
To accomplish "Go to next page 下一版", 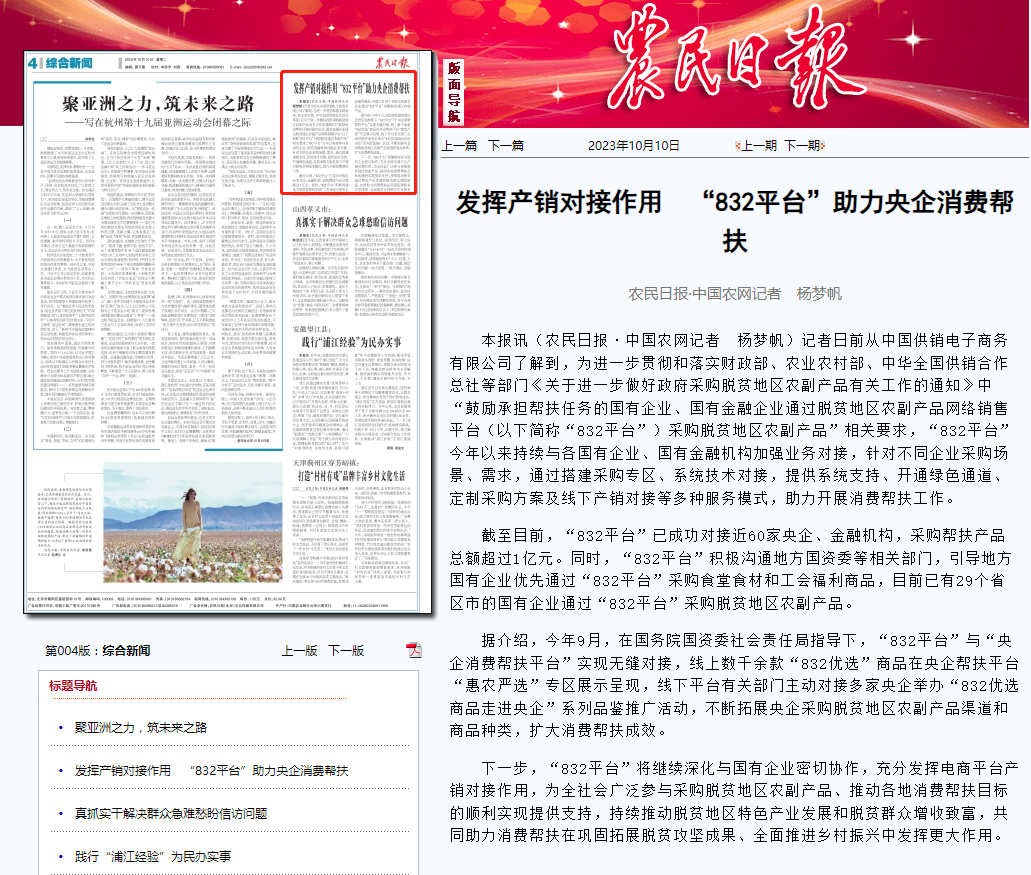I will (x=346, y=650).
